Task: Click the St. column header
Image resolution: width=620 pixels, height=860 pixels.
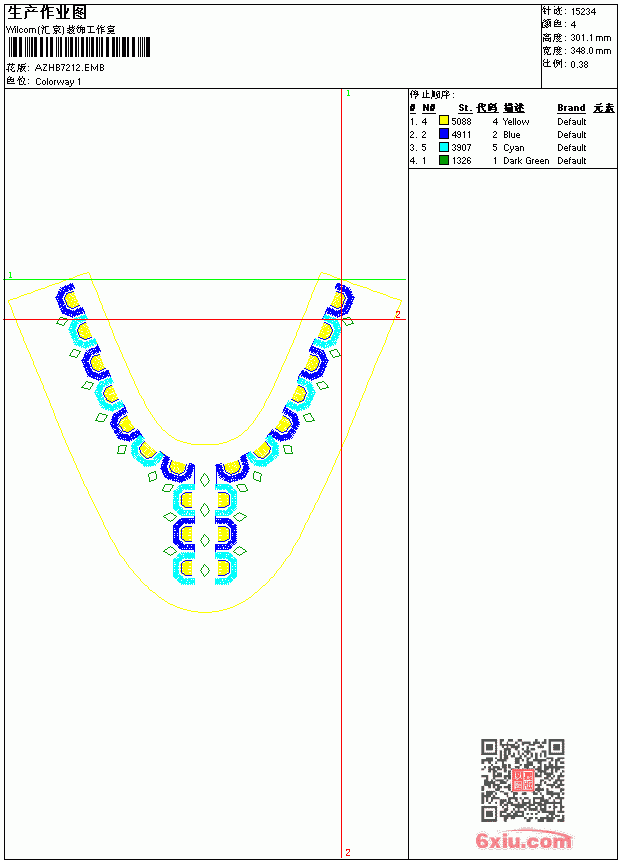Action: click(465, 108)
